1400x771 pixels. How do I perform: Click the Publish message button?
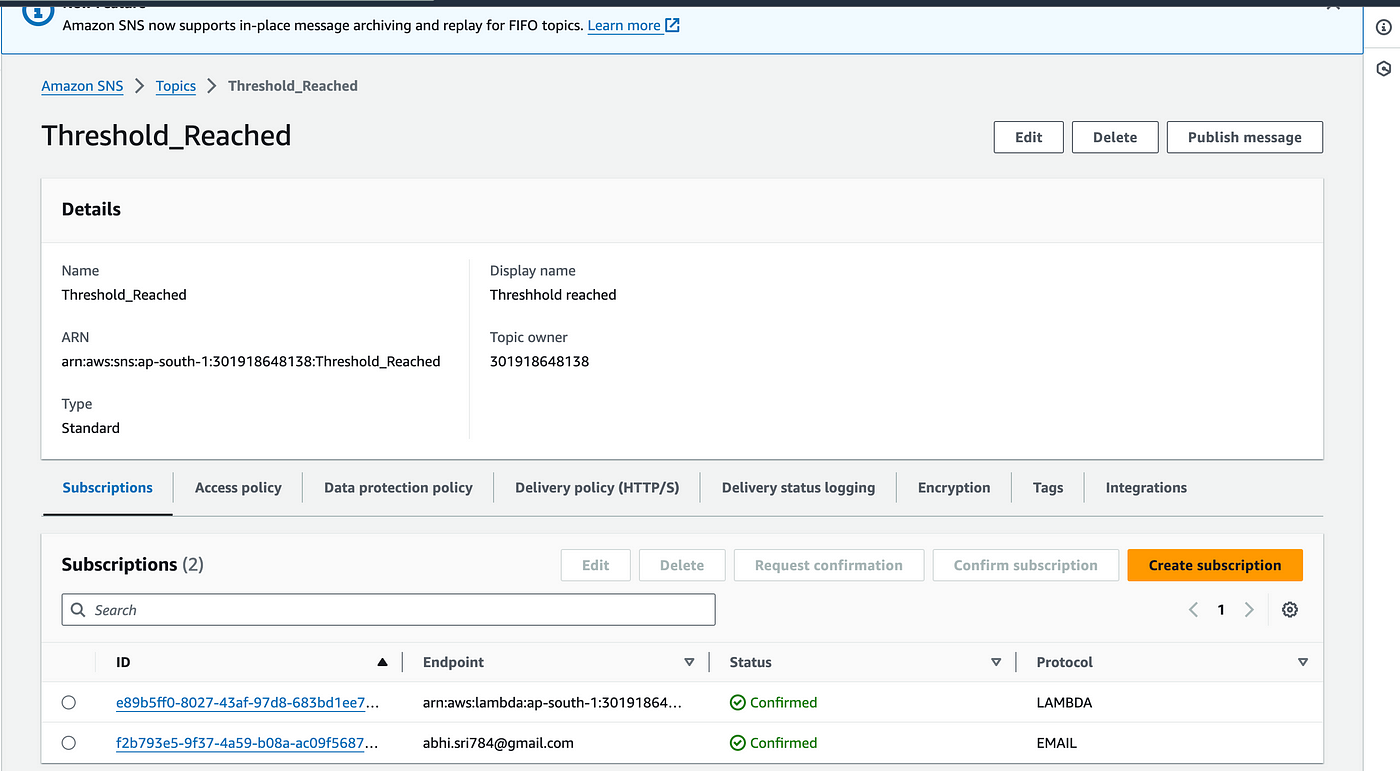(1245, 138)
